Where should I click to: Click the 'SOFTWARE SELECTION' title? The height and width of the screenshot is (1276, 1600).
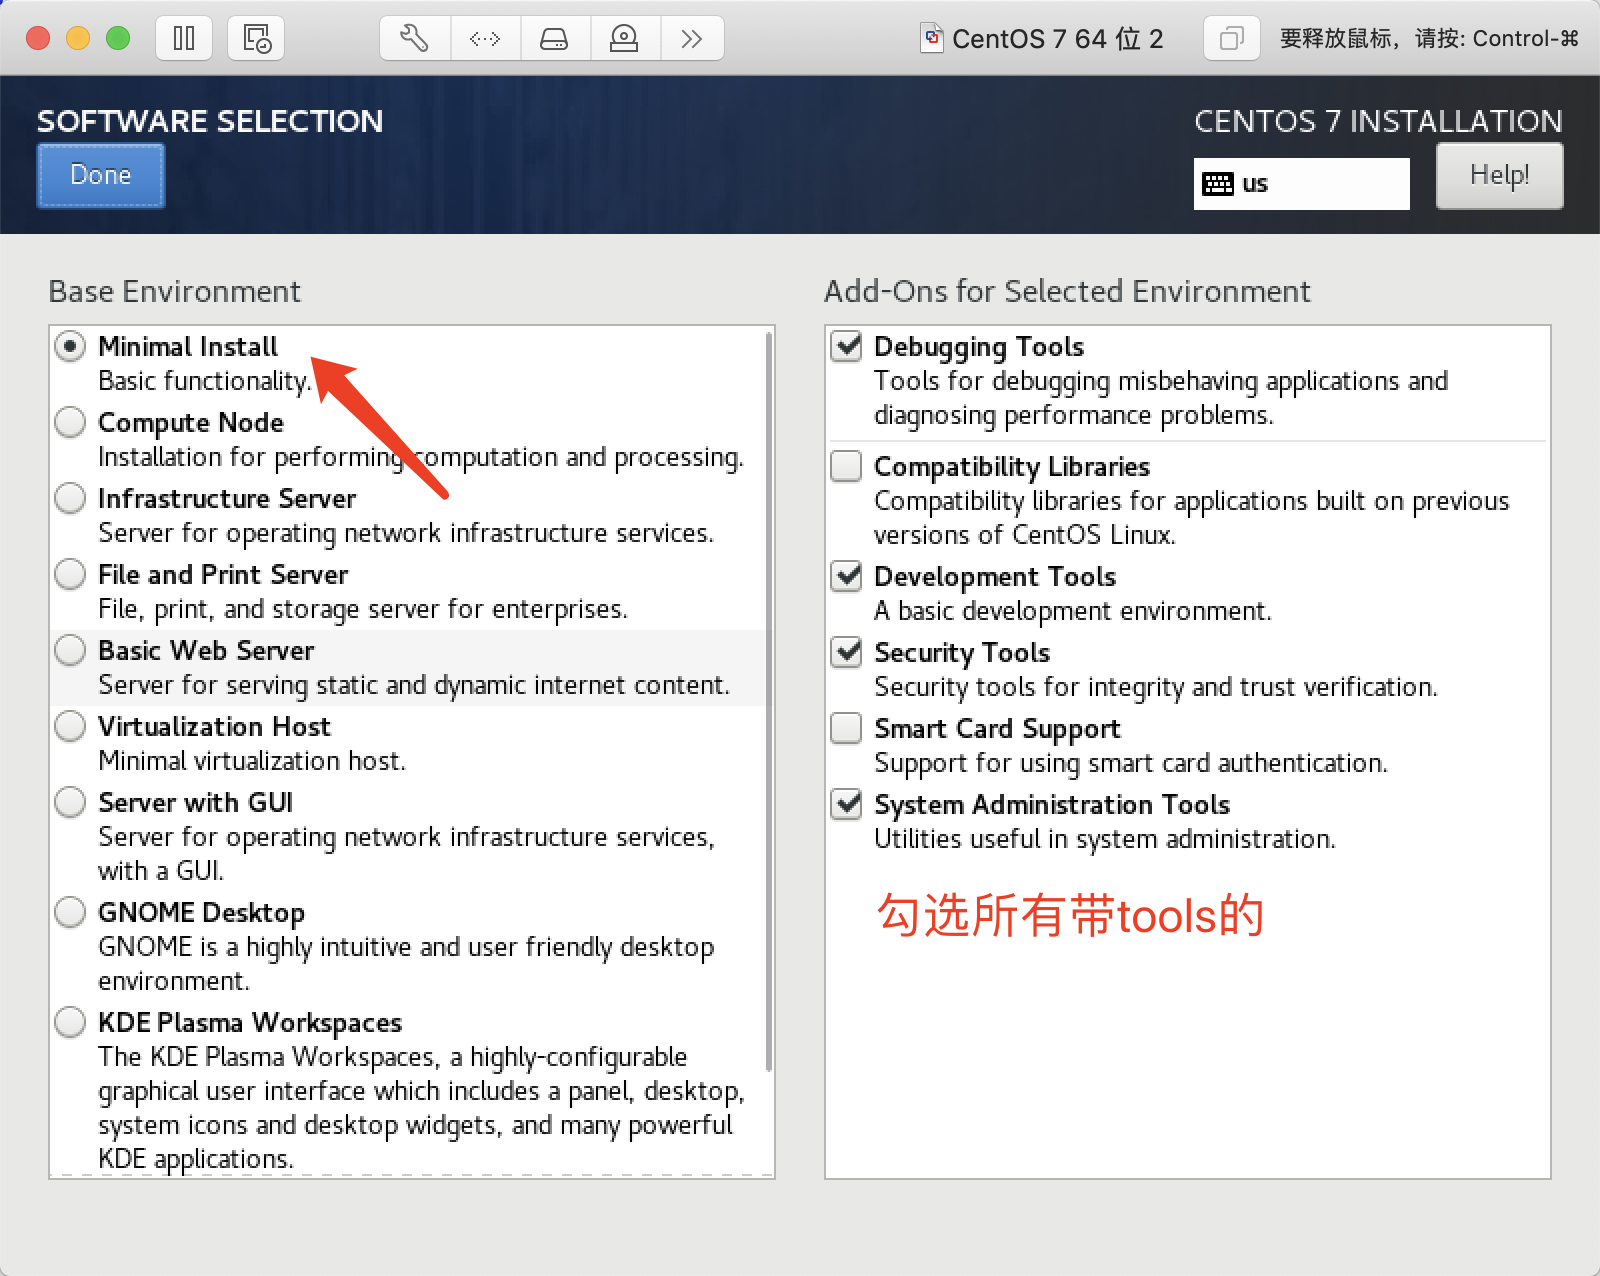[210, 121]
